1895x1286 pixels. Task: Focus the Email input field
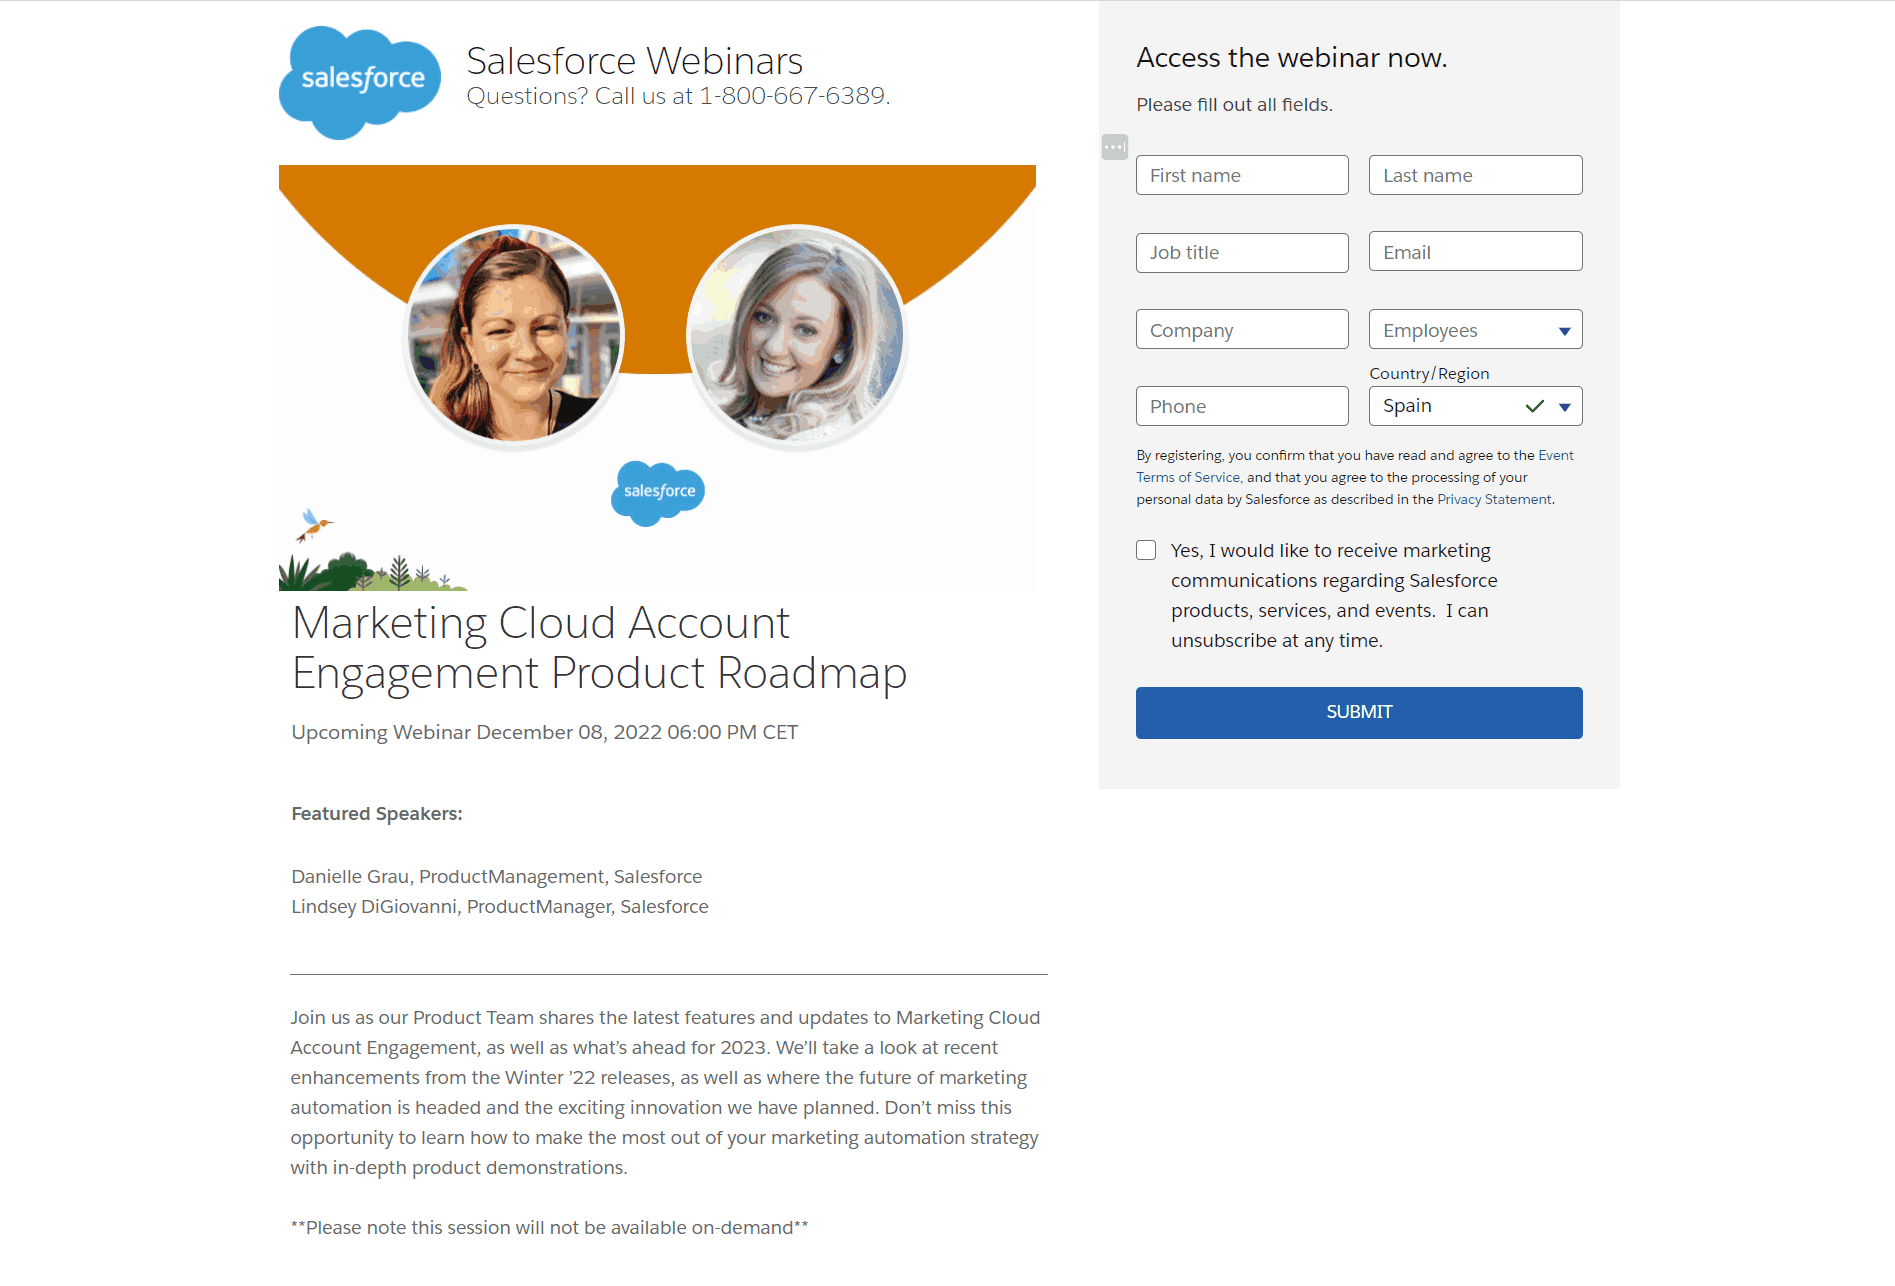pos(1475,251)
